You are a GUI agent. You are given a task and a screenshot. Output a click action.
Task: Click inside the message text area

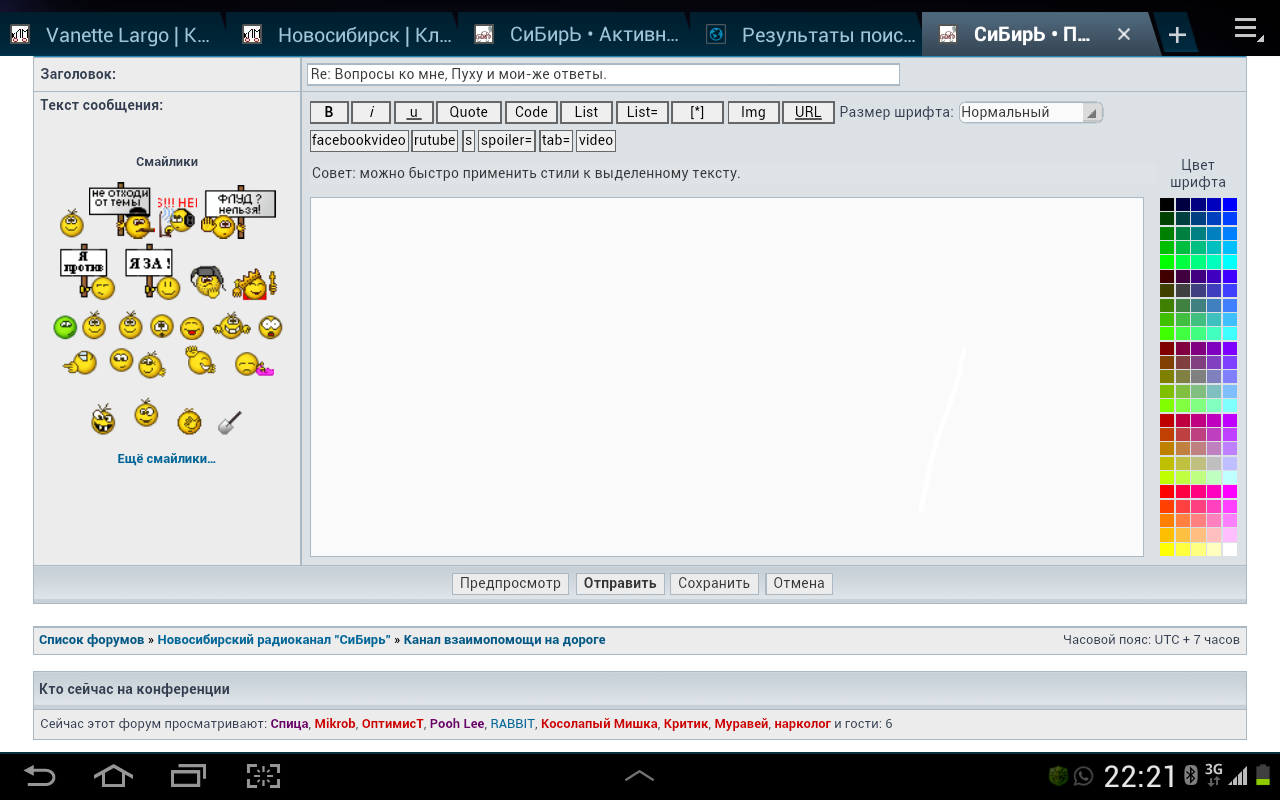point(726,376)
